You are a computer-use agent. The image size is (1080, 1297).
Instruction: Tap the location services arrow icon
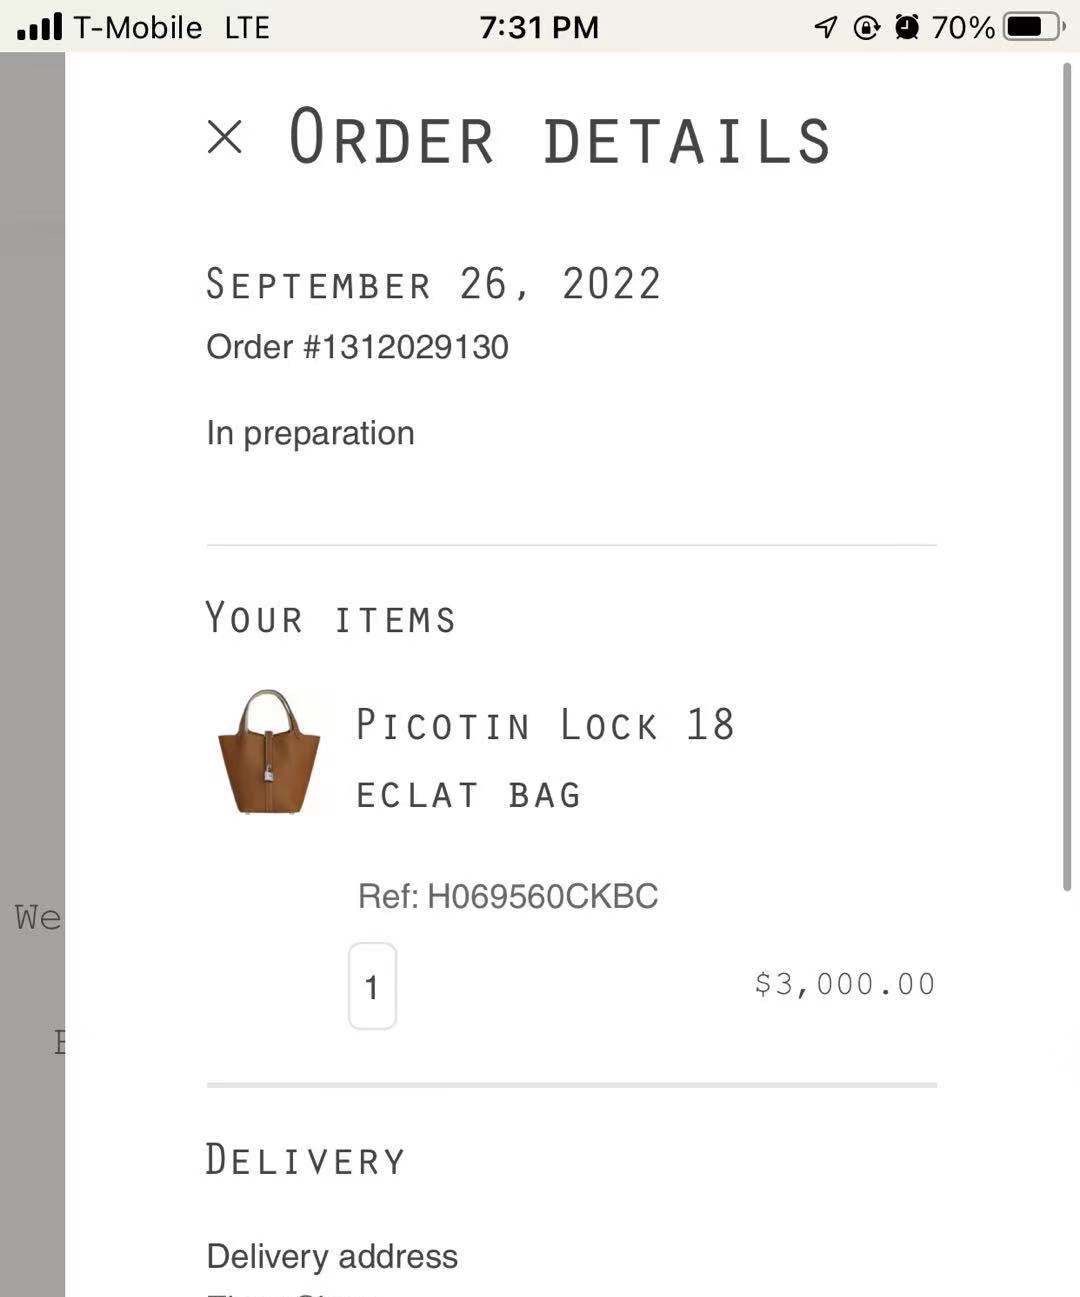[x=825, y=27]
